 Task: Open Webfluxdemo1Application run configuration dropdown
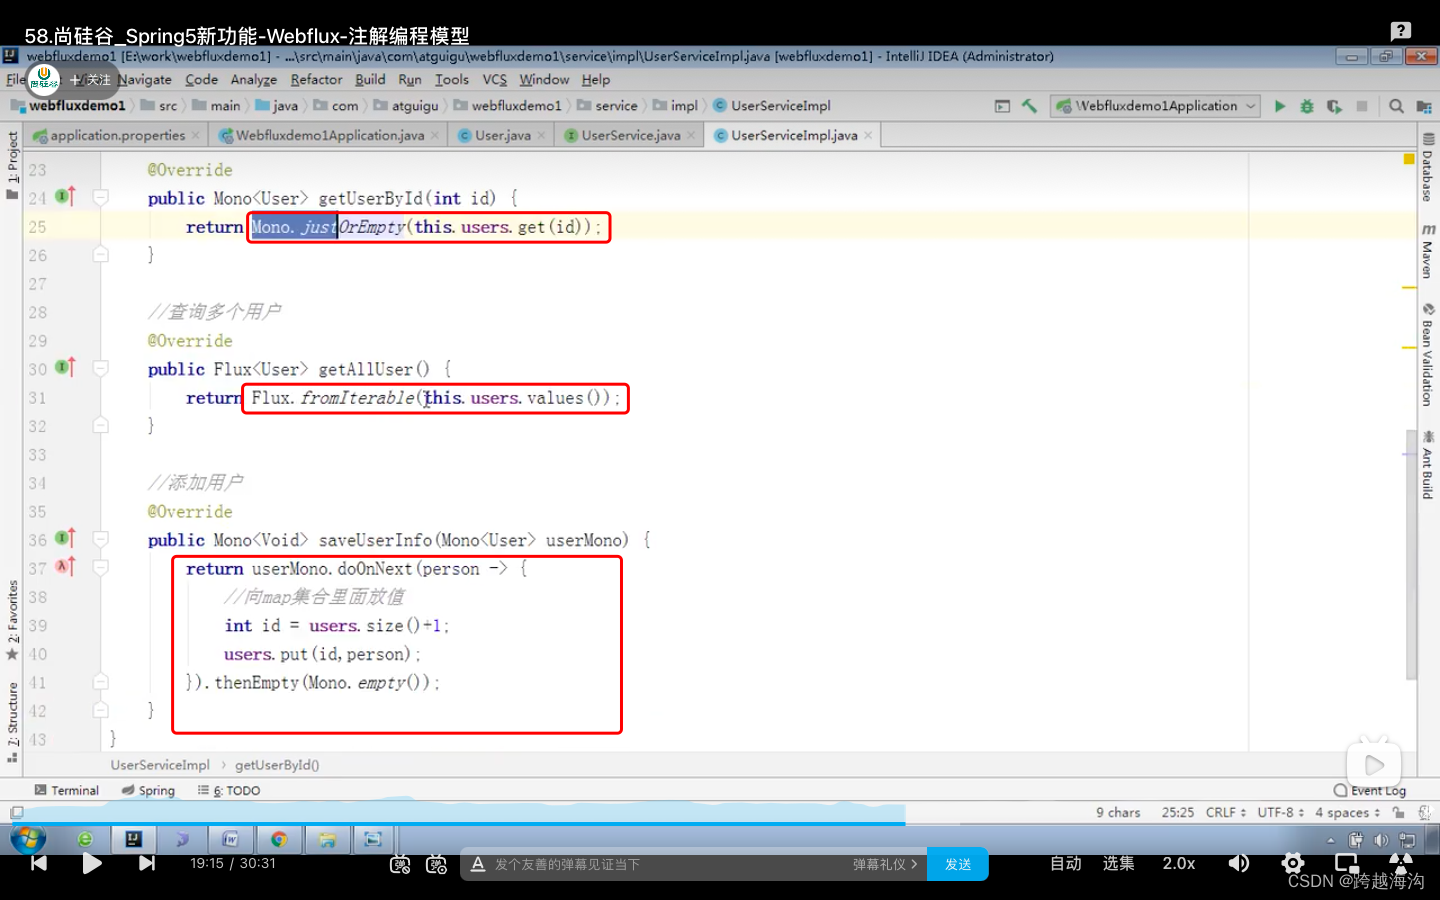tap(1154, 106)
